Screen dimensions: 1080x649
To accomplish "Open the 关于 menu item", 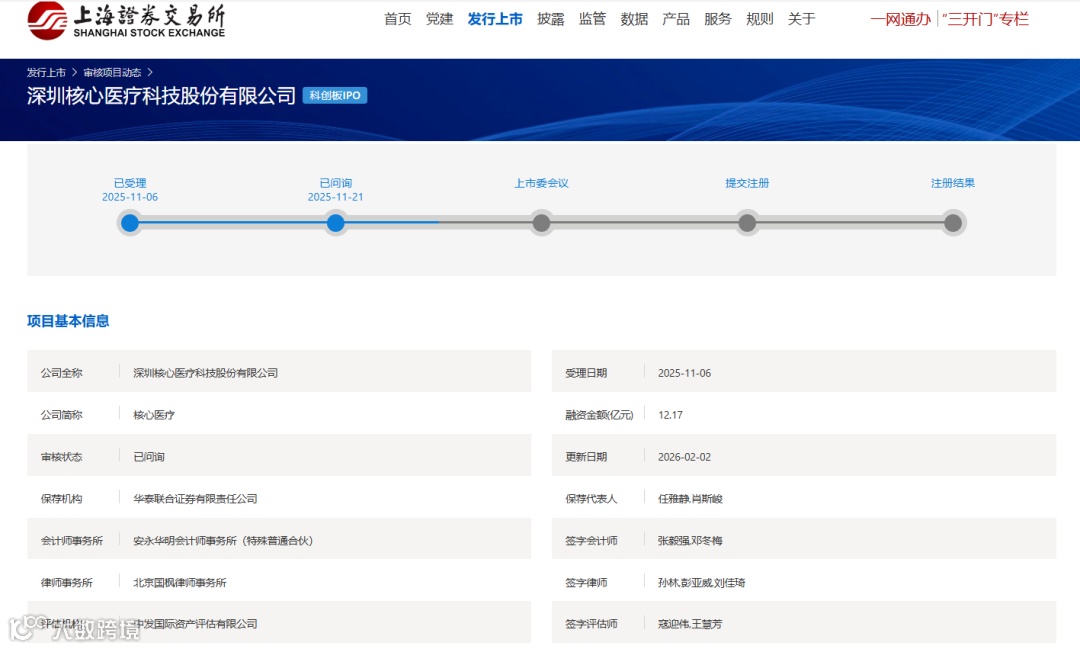I will click(x=802, y=19).
